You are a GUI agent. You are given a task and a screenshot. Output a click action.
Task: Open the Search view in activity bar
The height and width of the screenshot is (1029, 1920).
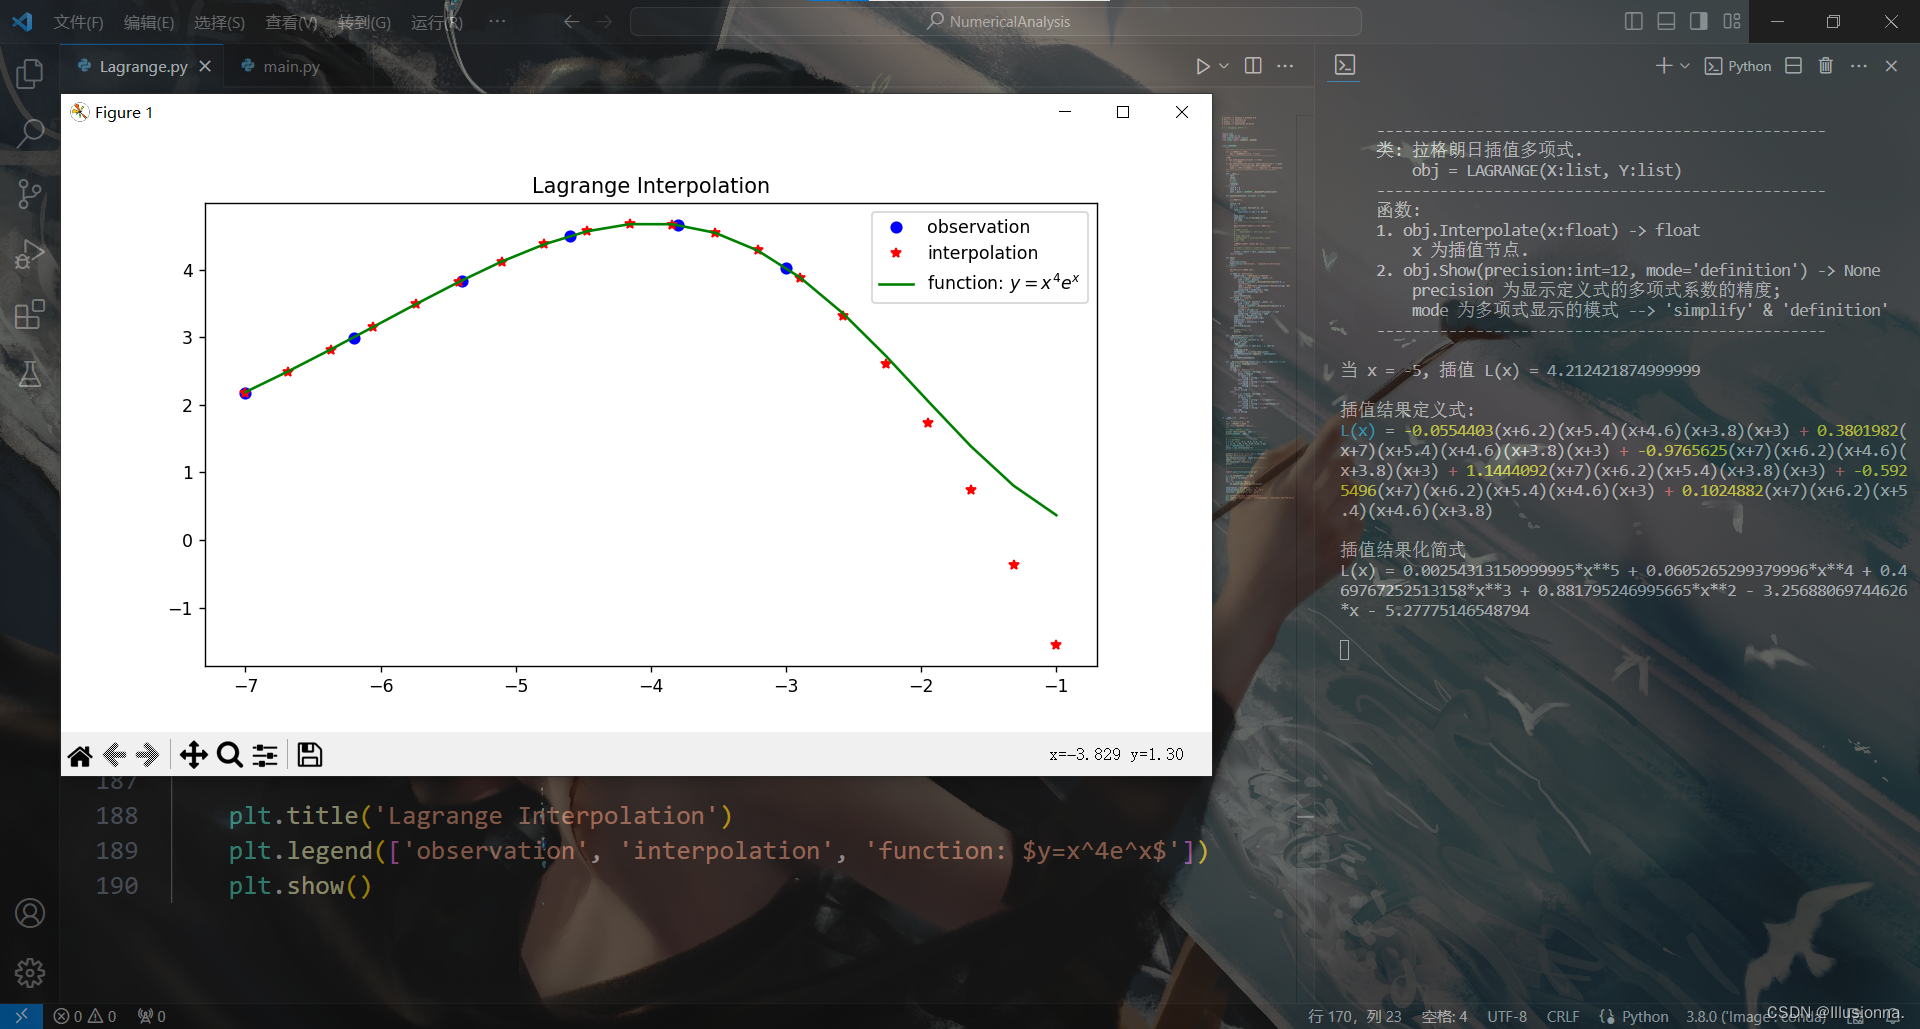[30, 132]
